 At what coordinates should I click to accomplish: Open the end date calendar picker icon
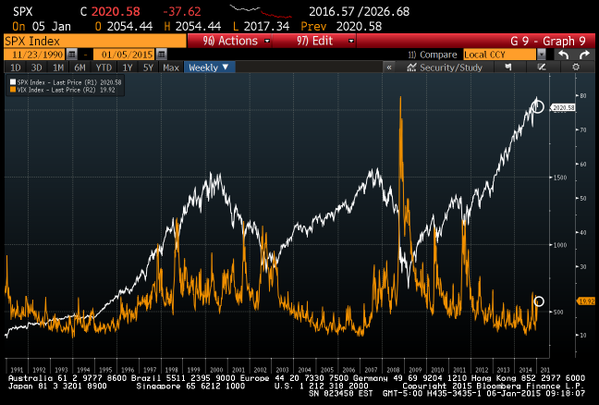[162, 54]
